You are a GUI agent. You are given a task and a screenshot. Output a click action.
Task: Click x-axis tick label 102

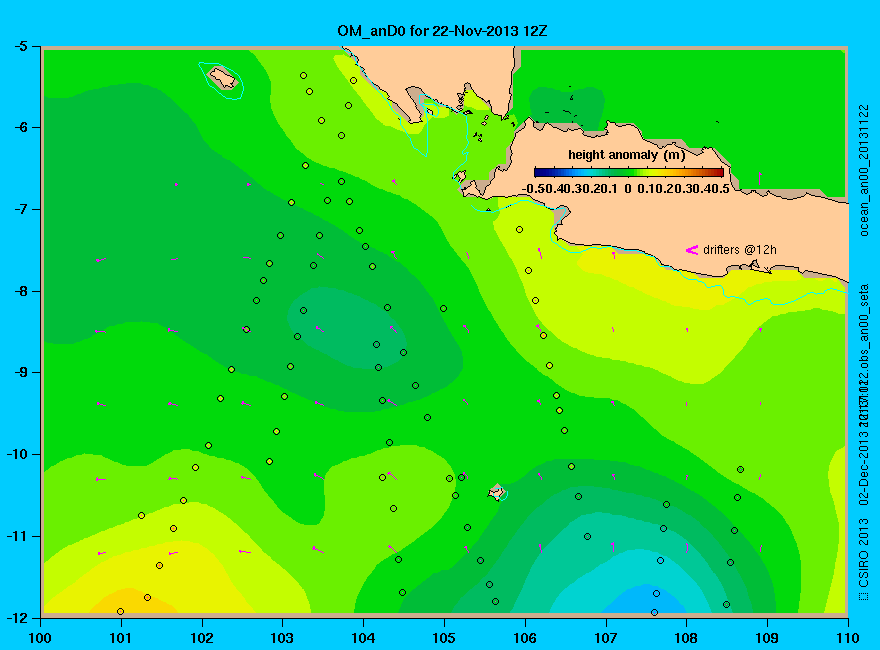tap(202, 638)
